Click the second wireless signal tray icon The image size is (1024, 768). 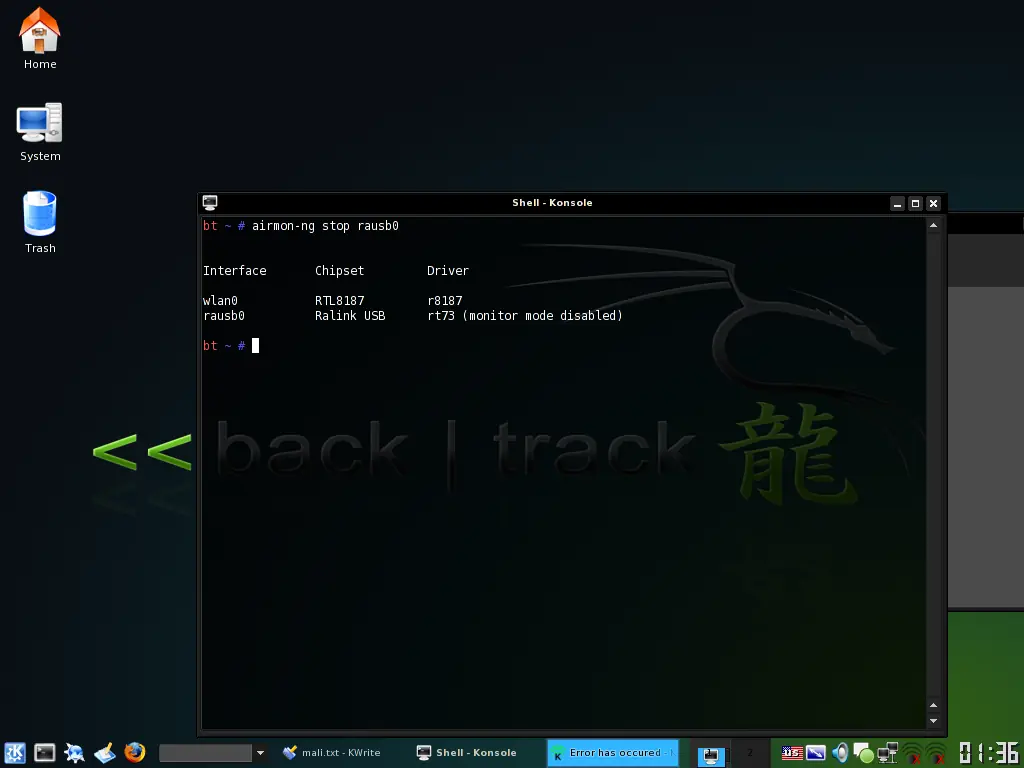pos(936,753)
